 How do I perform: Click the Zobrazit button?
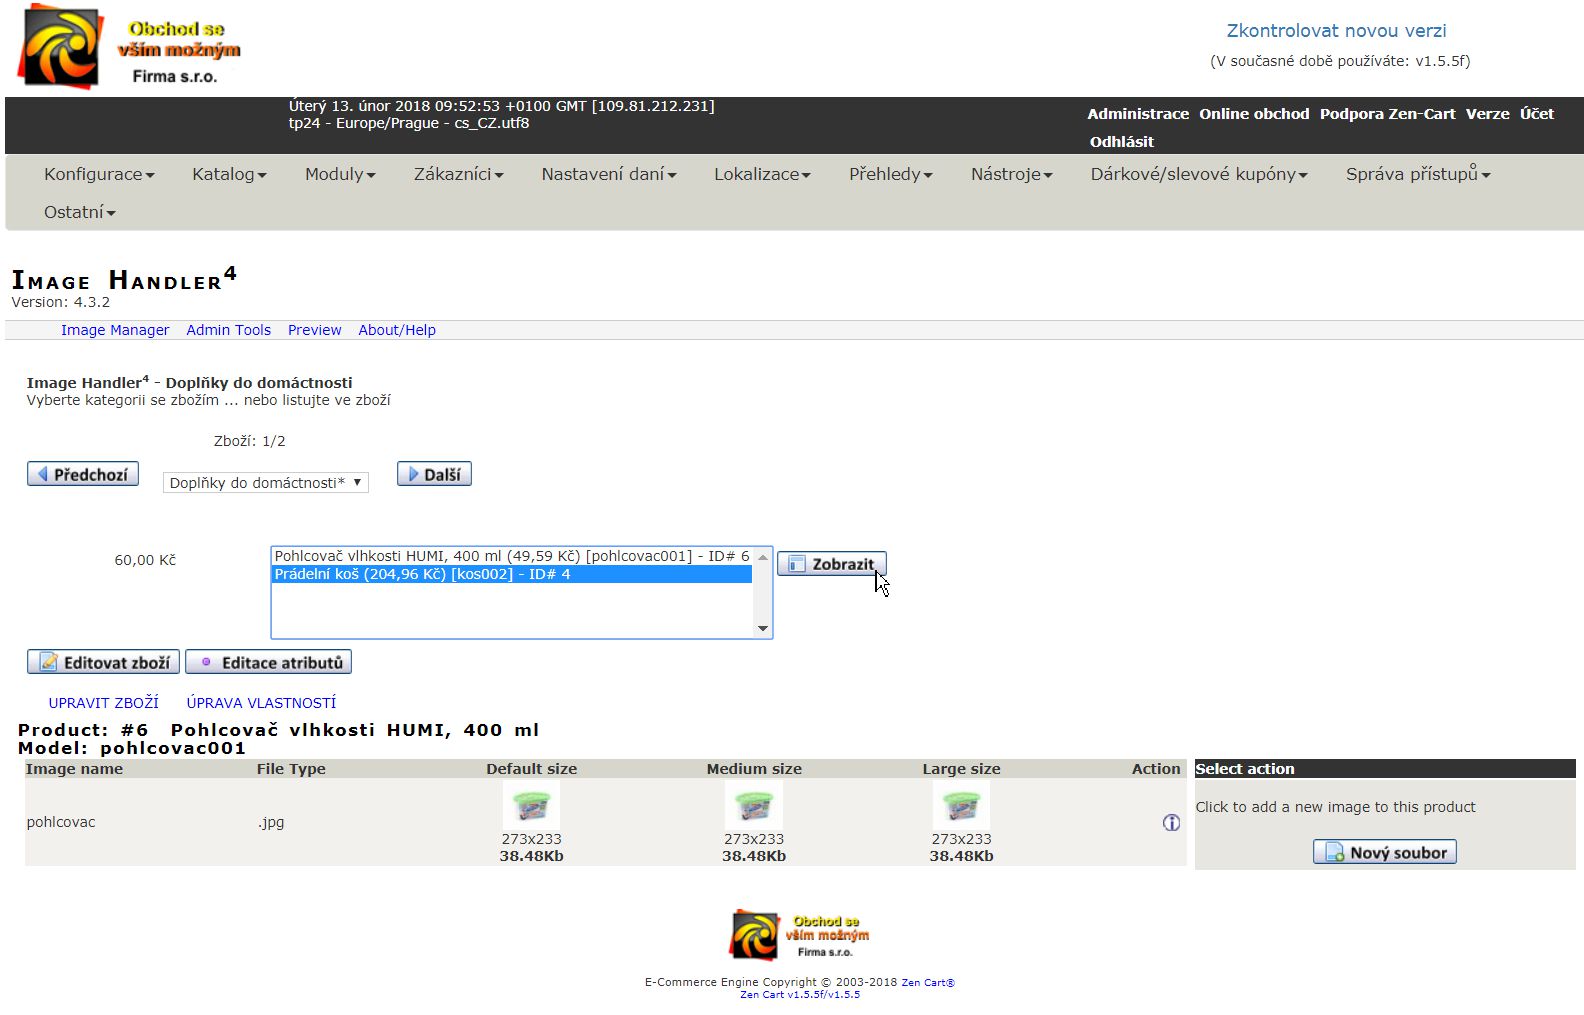[831, 564]
